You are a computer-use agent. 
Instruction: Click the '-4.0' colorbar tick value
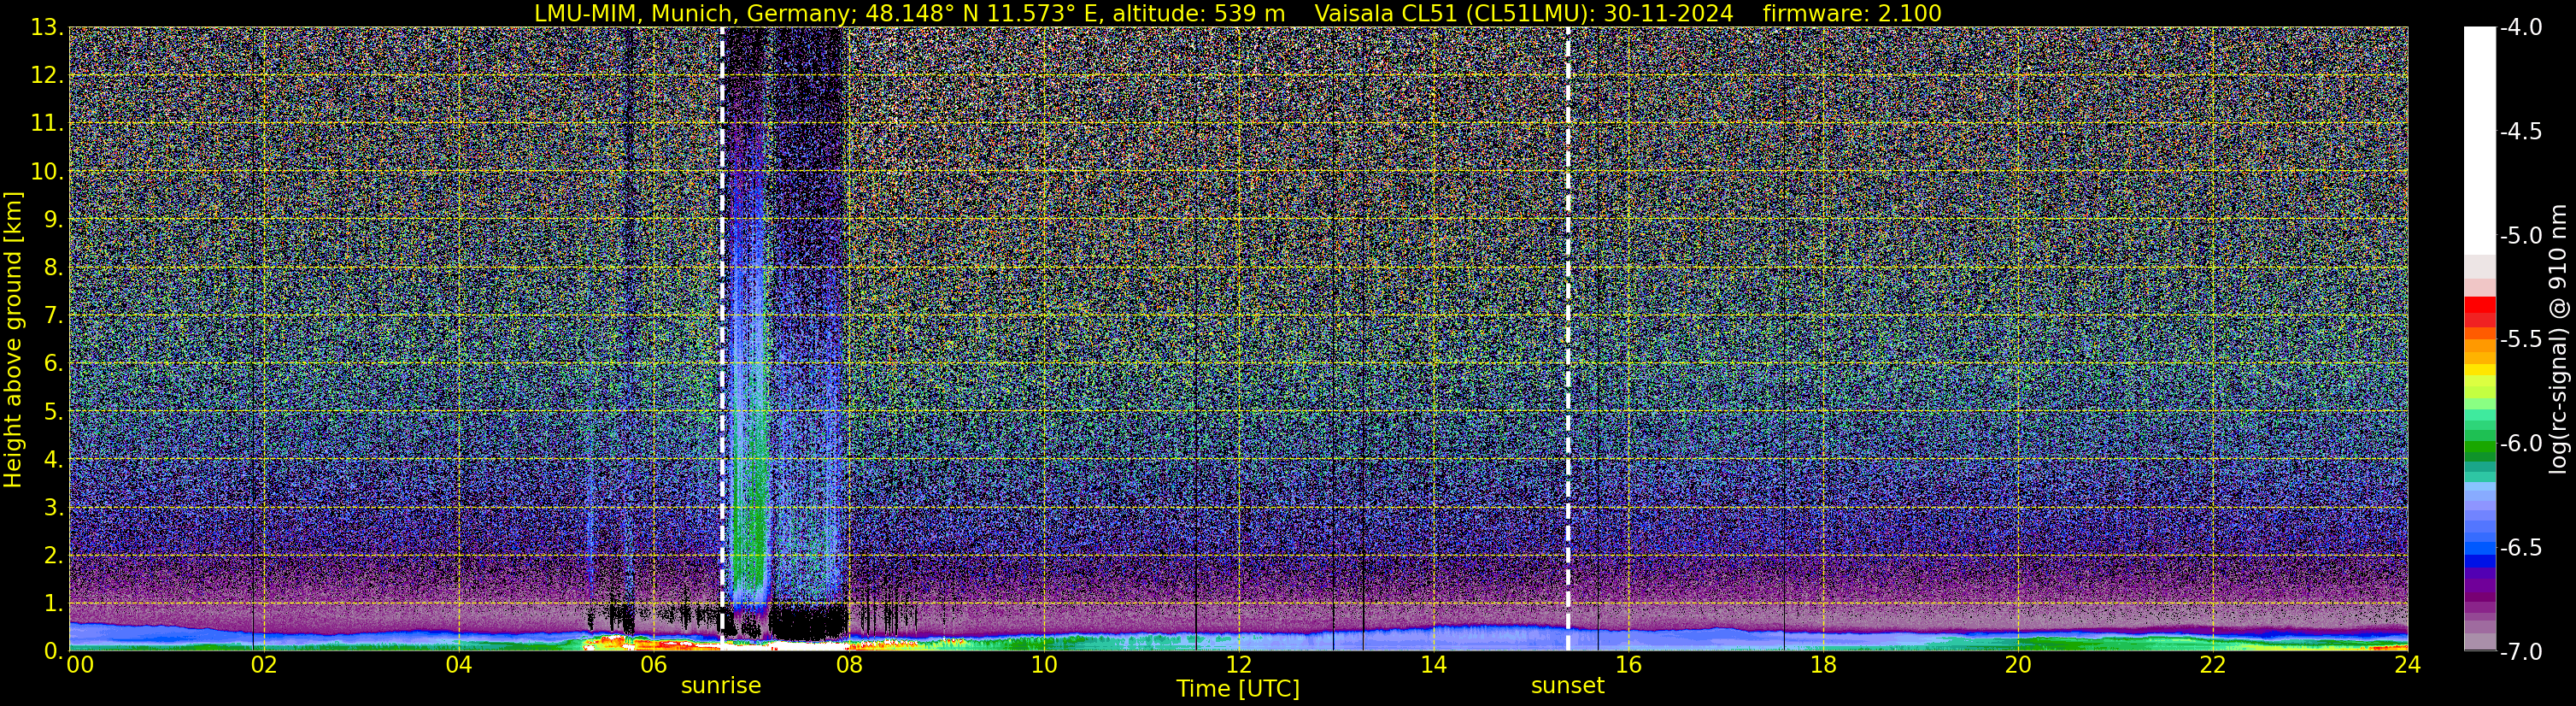(2521, 27)
